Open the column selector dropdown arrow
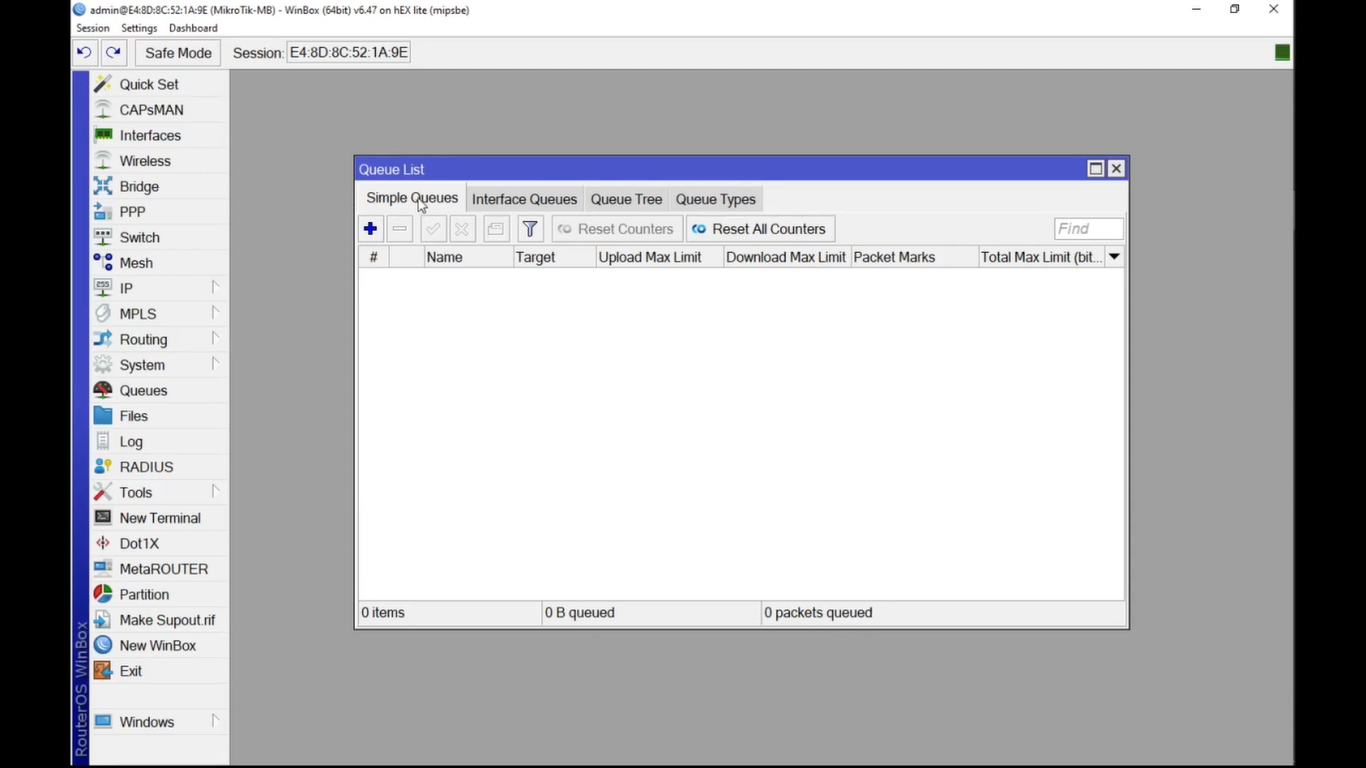This screenshot has width=1366, height=768. tap(1114, 257)
